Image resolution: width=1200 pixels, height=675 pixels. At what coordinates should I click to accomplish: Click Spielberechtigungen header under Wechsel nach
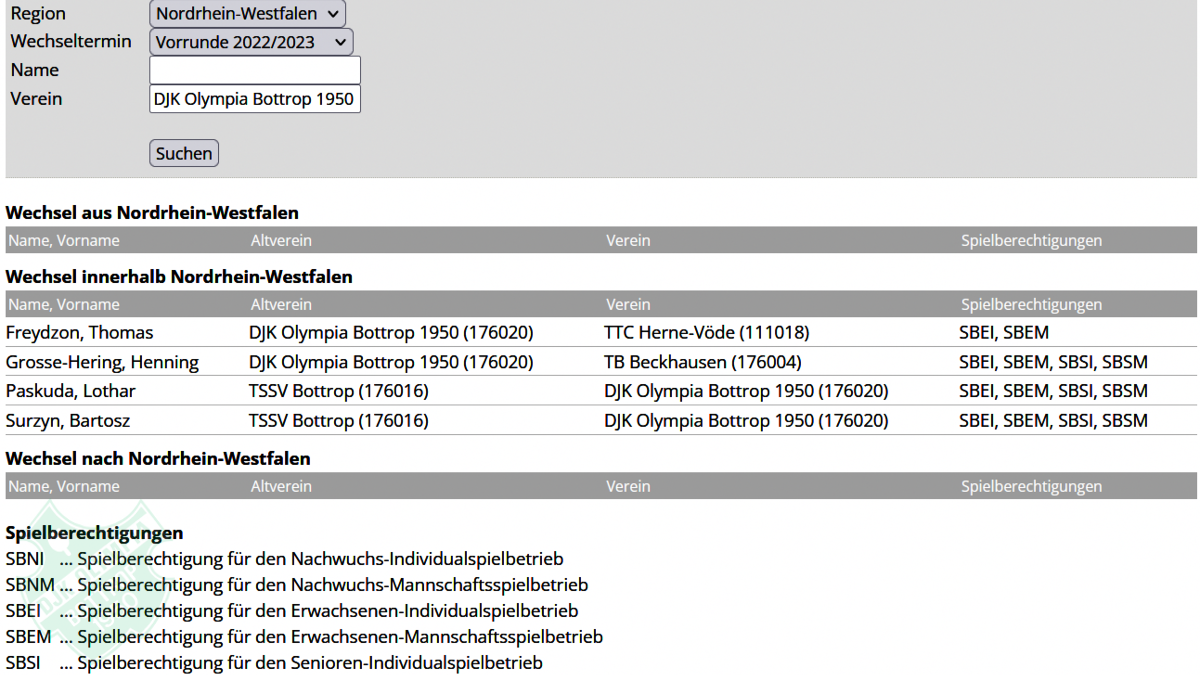1031,487
